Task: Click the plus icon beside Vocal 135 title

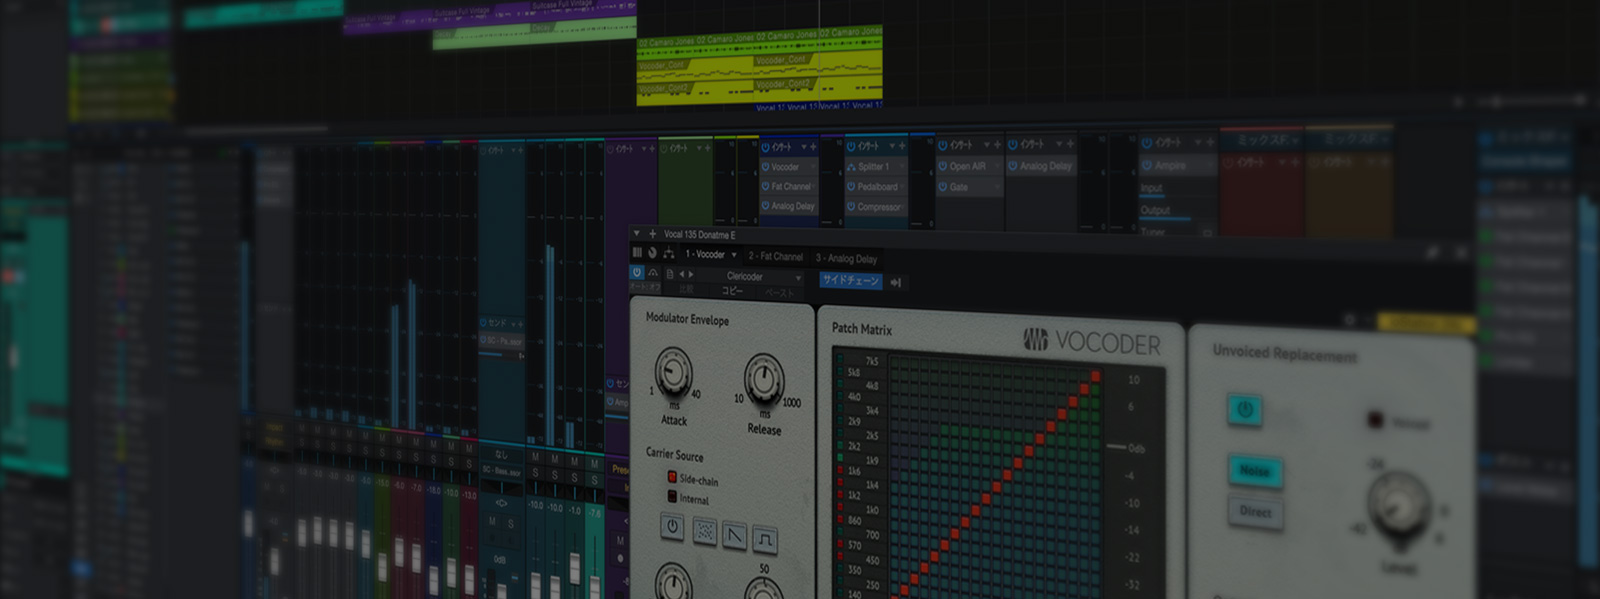Action: 653,234
